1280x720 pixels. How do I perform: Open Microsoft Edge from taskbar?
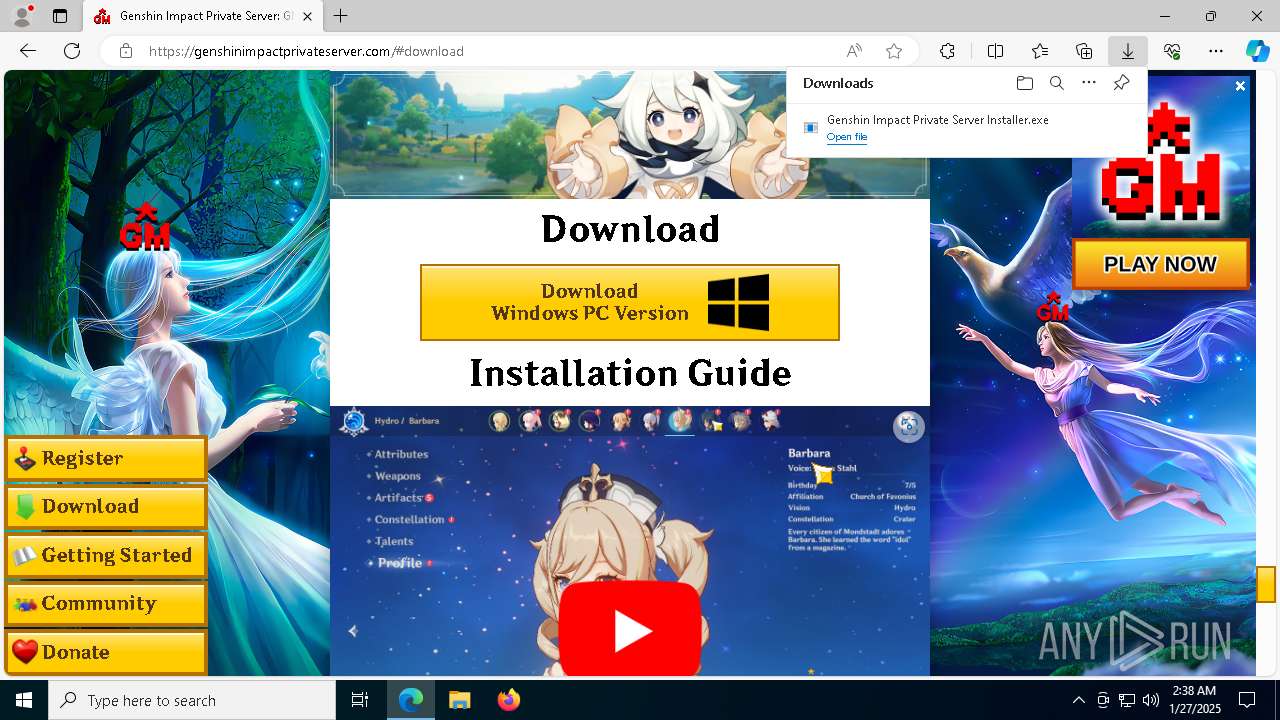click(411, 700)
